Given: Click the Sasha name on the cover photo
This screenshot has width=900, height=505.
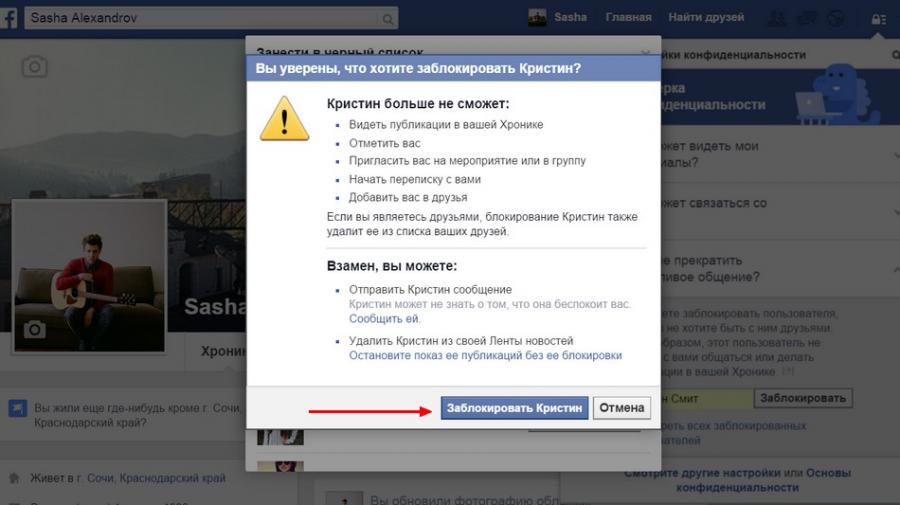Looking at the screenshot, I should pos(215,306).
